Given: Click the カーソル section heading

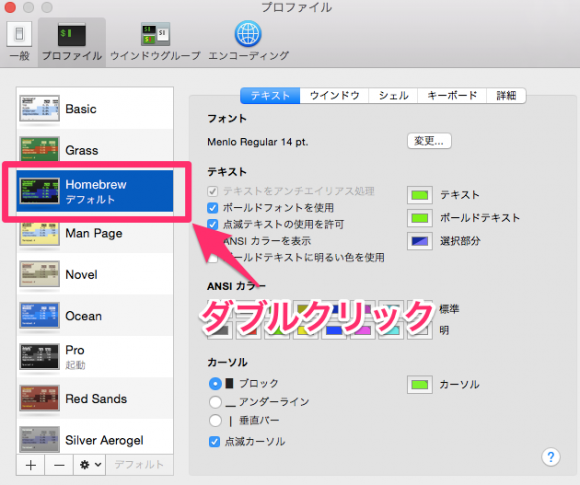Looking at the screenshot, I should coord(227,362).
